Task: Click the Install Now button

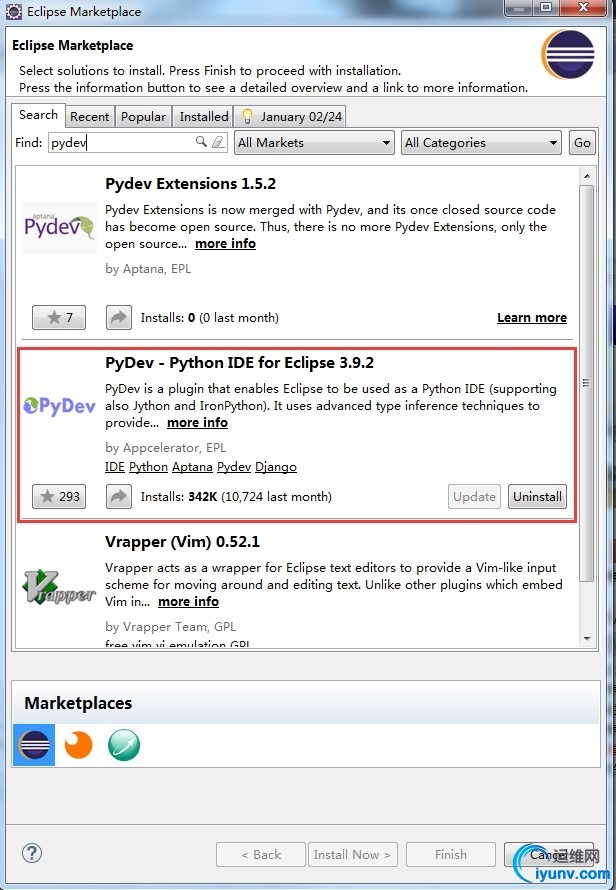Action: click(353, 854)
